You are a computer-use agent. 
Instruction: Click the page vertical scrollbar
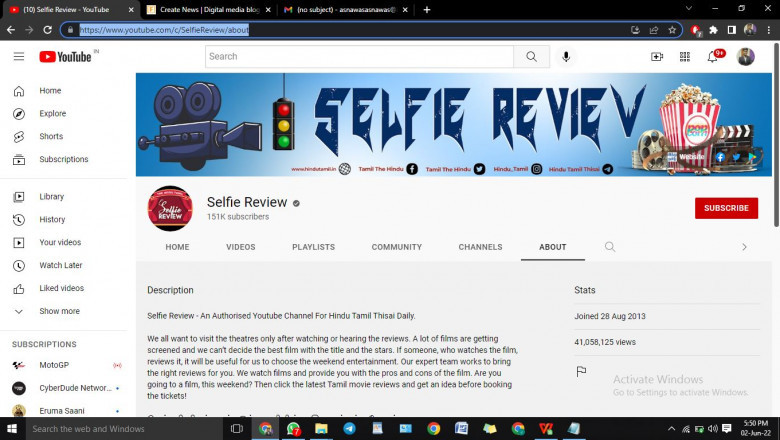[x=776, y=134]
